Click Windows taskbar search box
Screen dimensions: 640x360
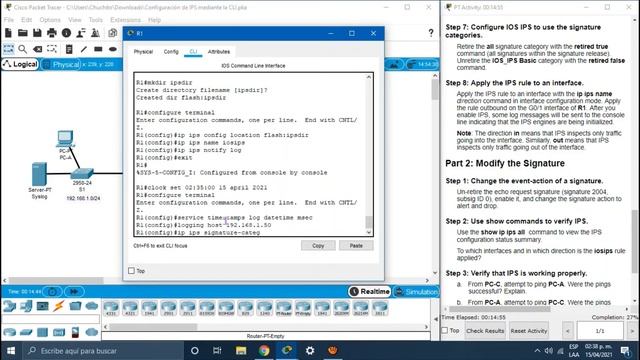click(102, 351)
